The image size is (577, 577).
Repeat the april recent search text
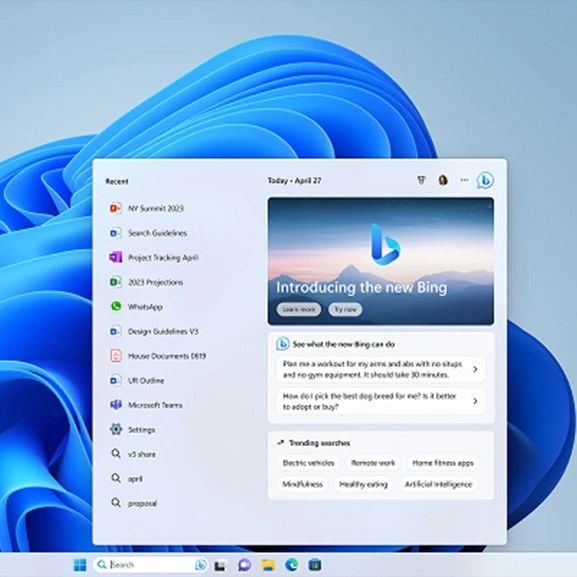pyautogui.click(x=135, y=479)
